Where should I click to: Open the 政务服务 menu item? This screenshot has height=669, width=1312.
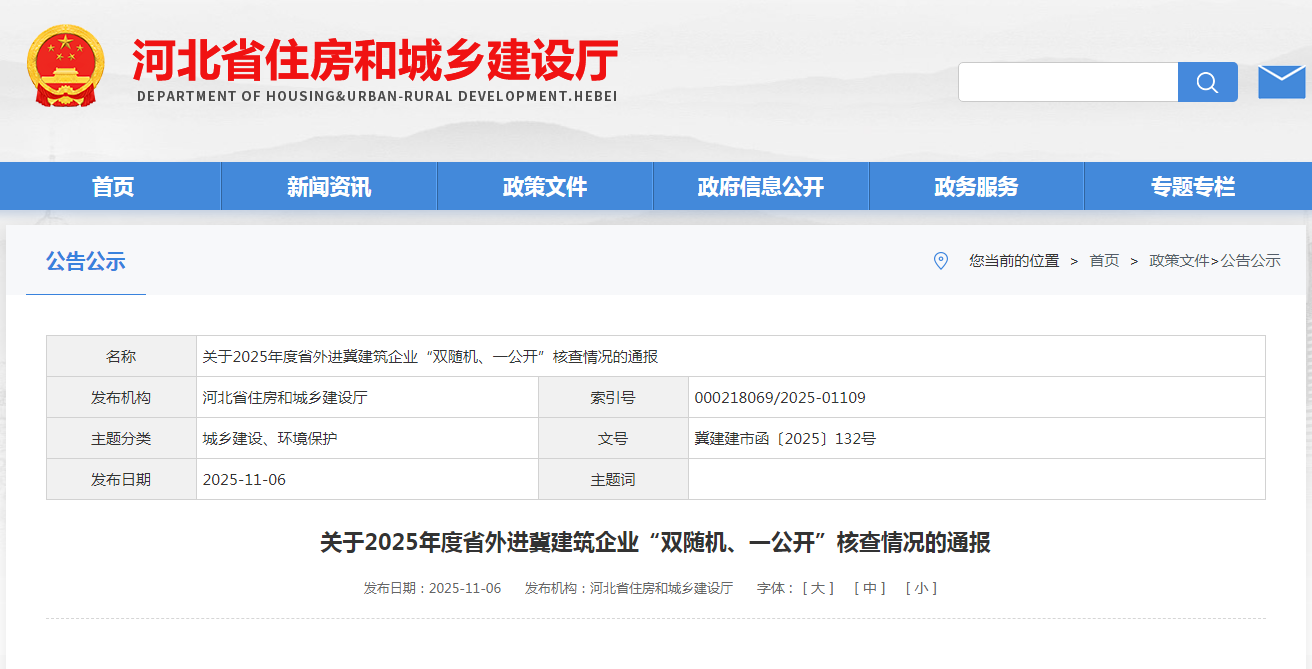976,187
